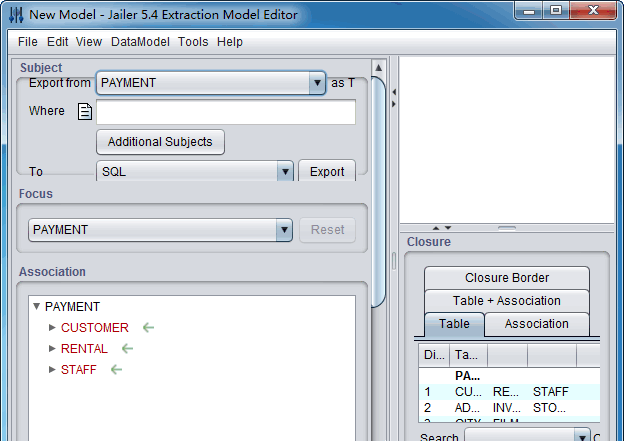Click the Export button
The height and width of the screenshot is (441, 624).
click(327, 172)
